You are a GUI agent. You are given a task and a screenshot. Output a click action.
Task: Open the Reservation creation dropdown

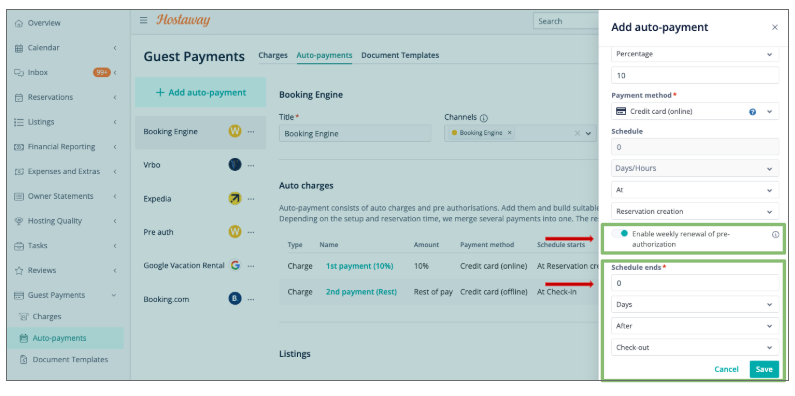(x=695, y=211)
